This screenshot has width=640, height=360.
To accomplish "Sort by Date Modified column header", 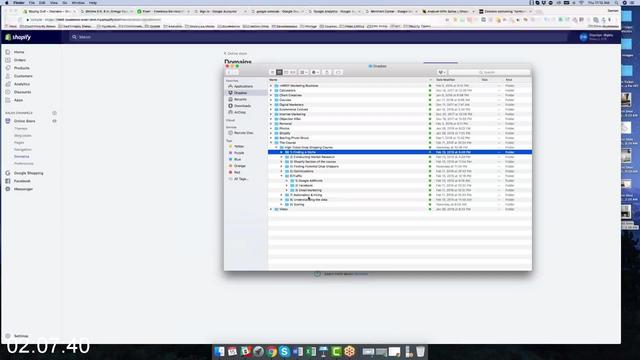I will click(x=446, y=80).
